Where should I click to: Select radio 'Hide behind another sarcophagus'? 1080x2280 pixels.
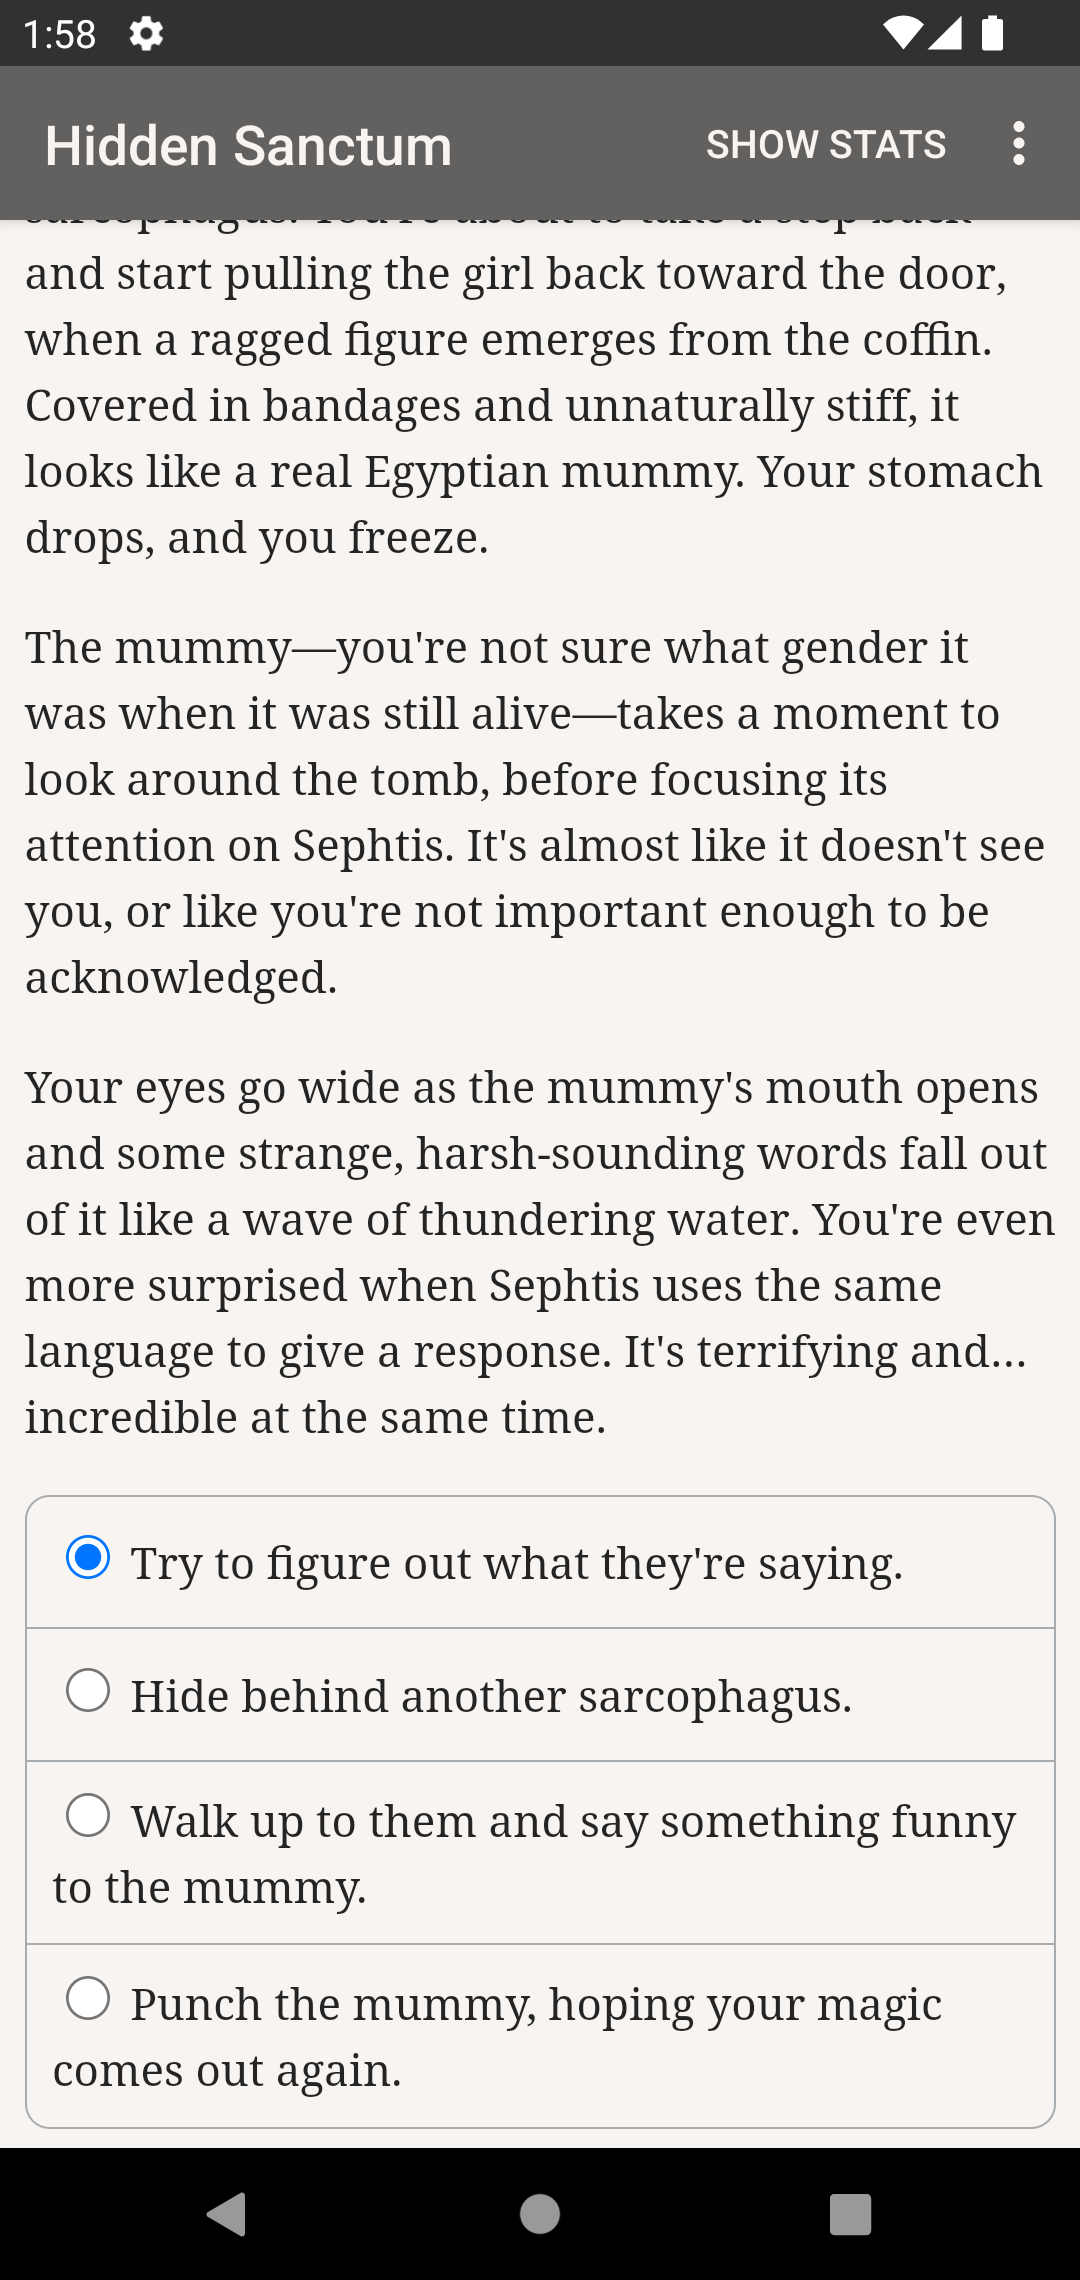click(x=88, y=1691)
